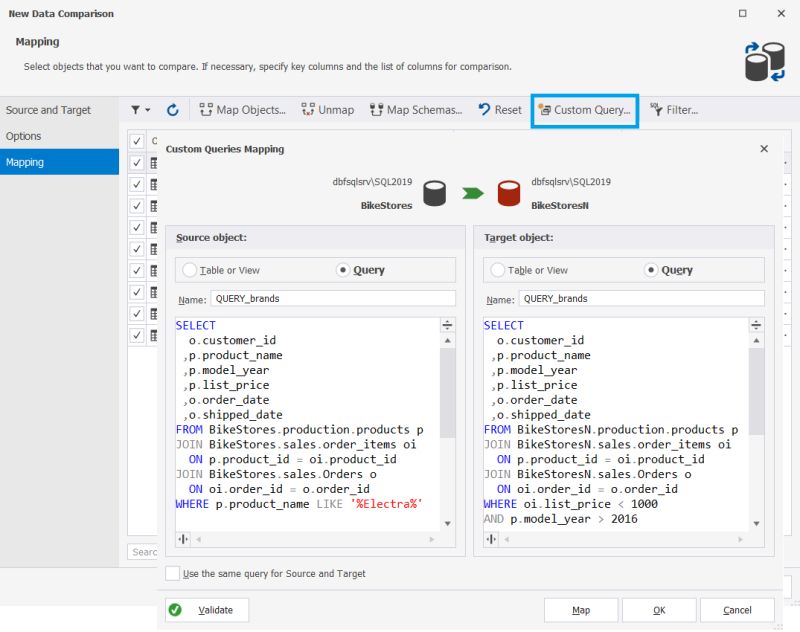Click the Search box below mapping grid

pos(143,552)
